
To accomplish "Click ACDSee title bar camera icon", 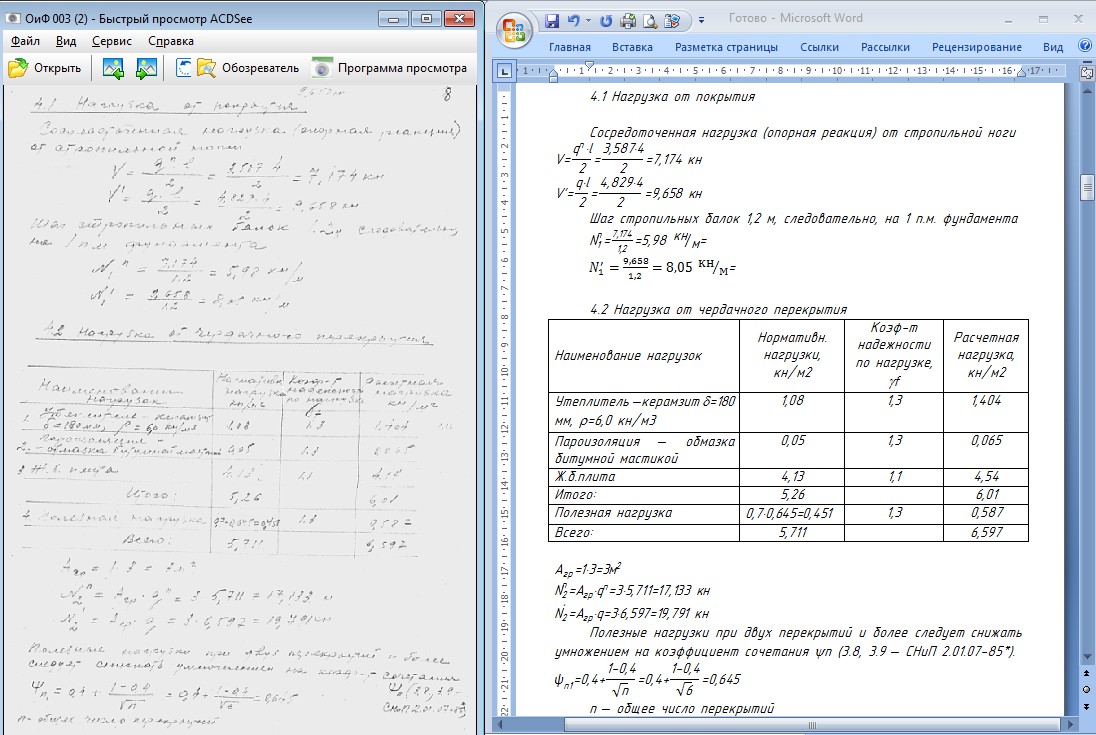I will 12,19.
